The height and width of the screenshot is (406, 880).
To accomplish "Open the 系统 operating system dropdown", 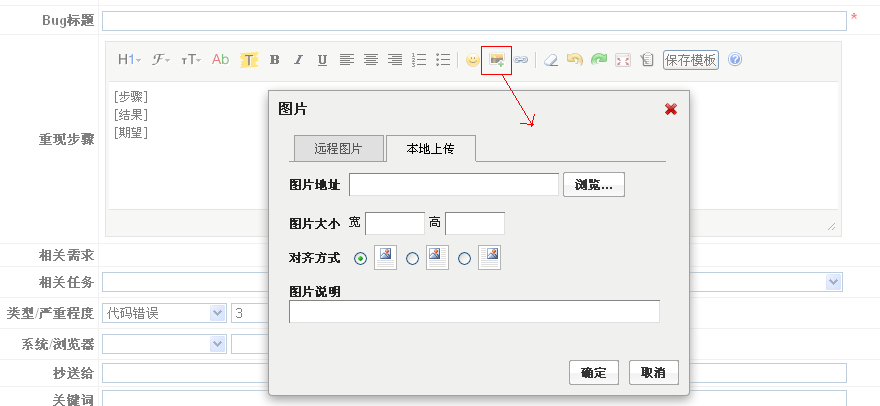I will (x=164, y=344).
